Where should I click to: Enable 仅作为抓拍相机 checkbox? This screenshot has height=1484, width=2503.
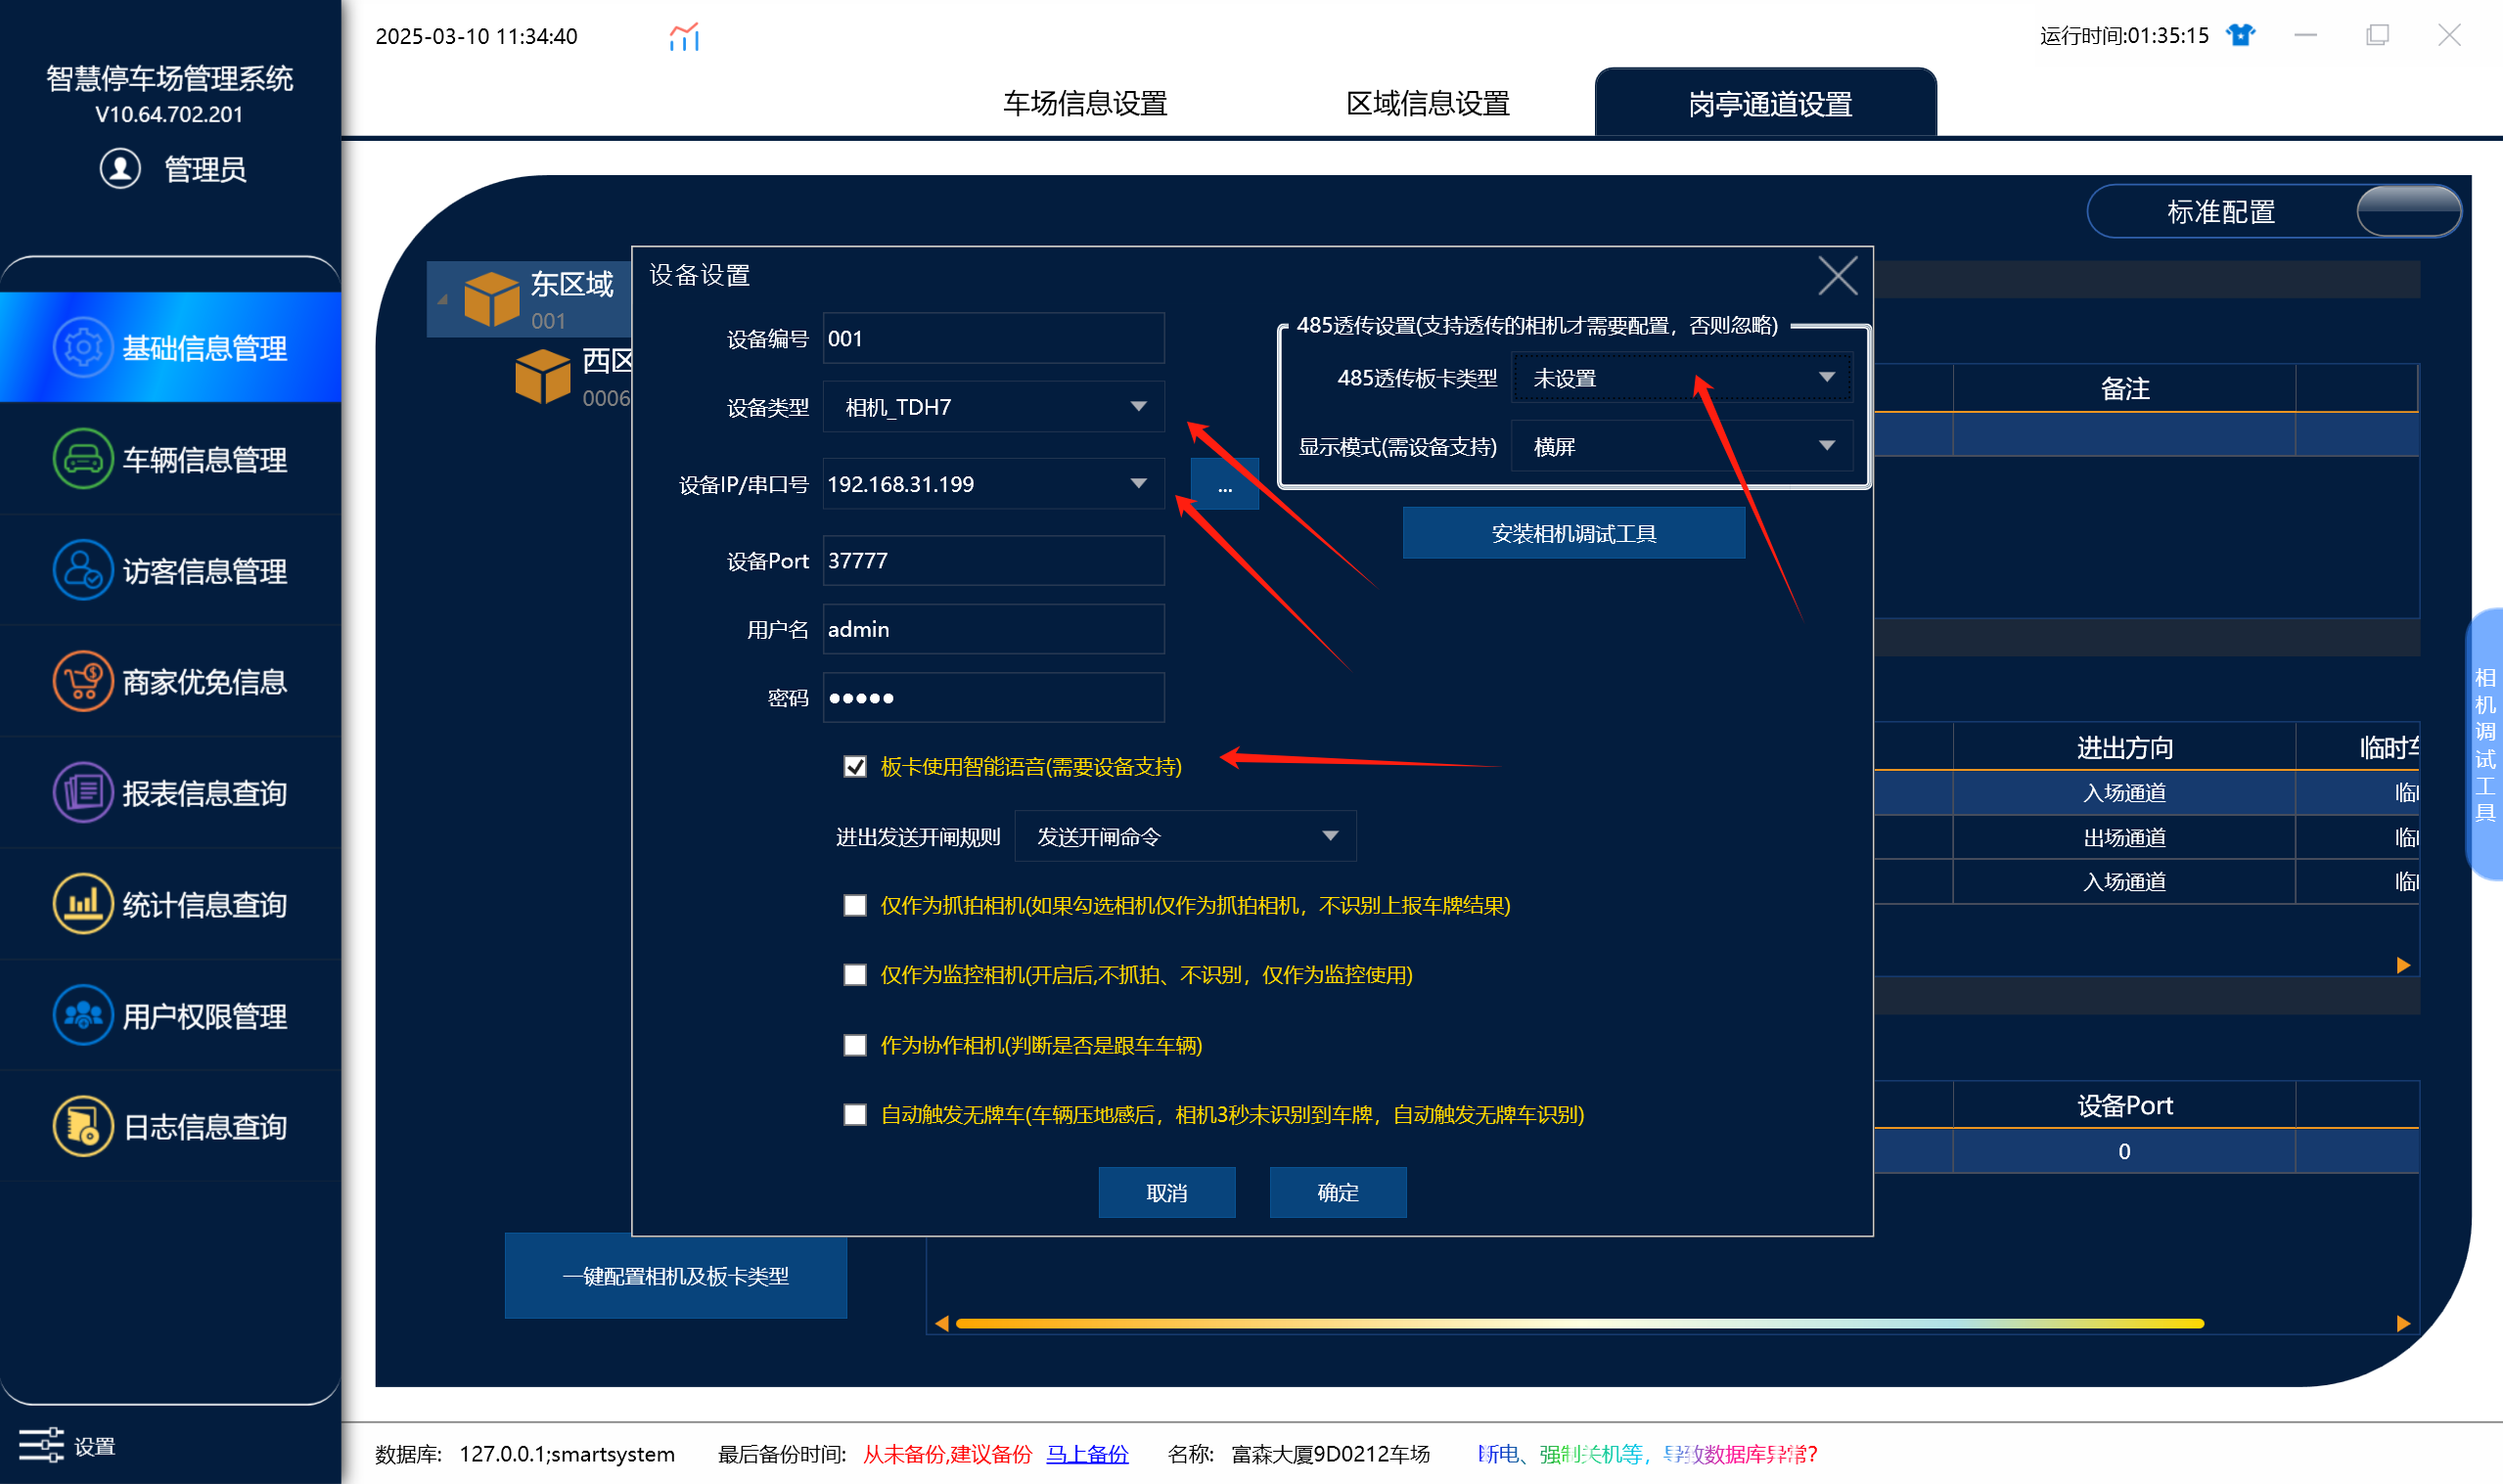855,906
